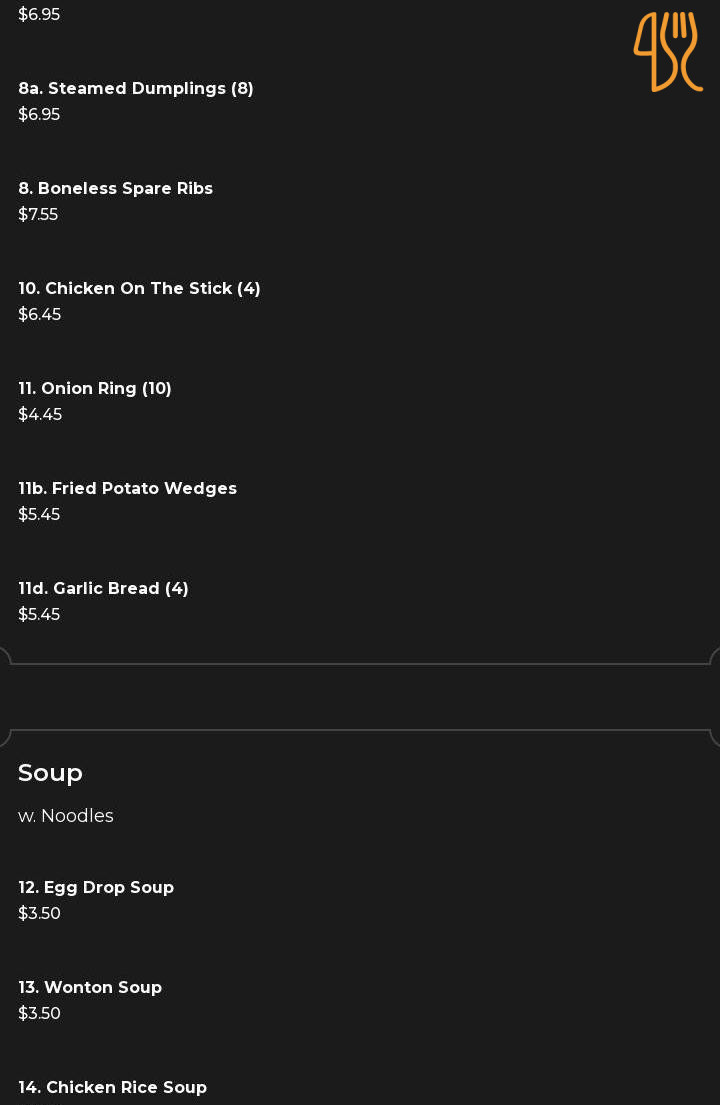This screenshot has height=1105, width=720.
Task: Select 11. Onion Ring (10) menu item
Action: (x=95, y=389)
